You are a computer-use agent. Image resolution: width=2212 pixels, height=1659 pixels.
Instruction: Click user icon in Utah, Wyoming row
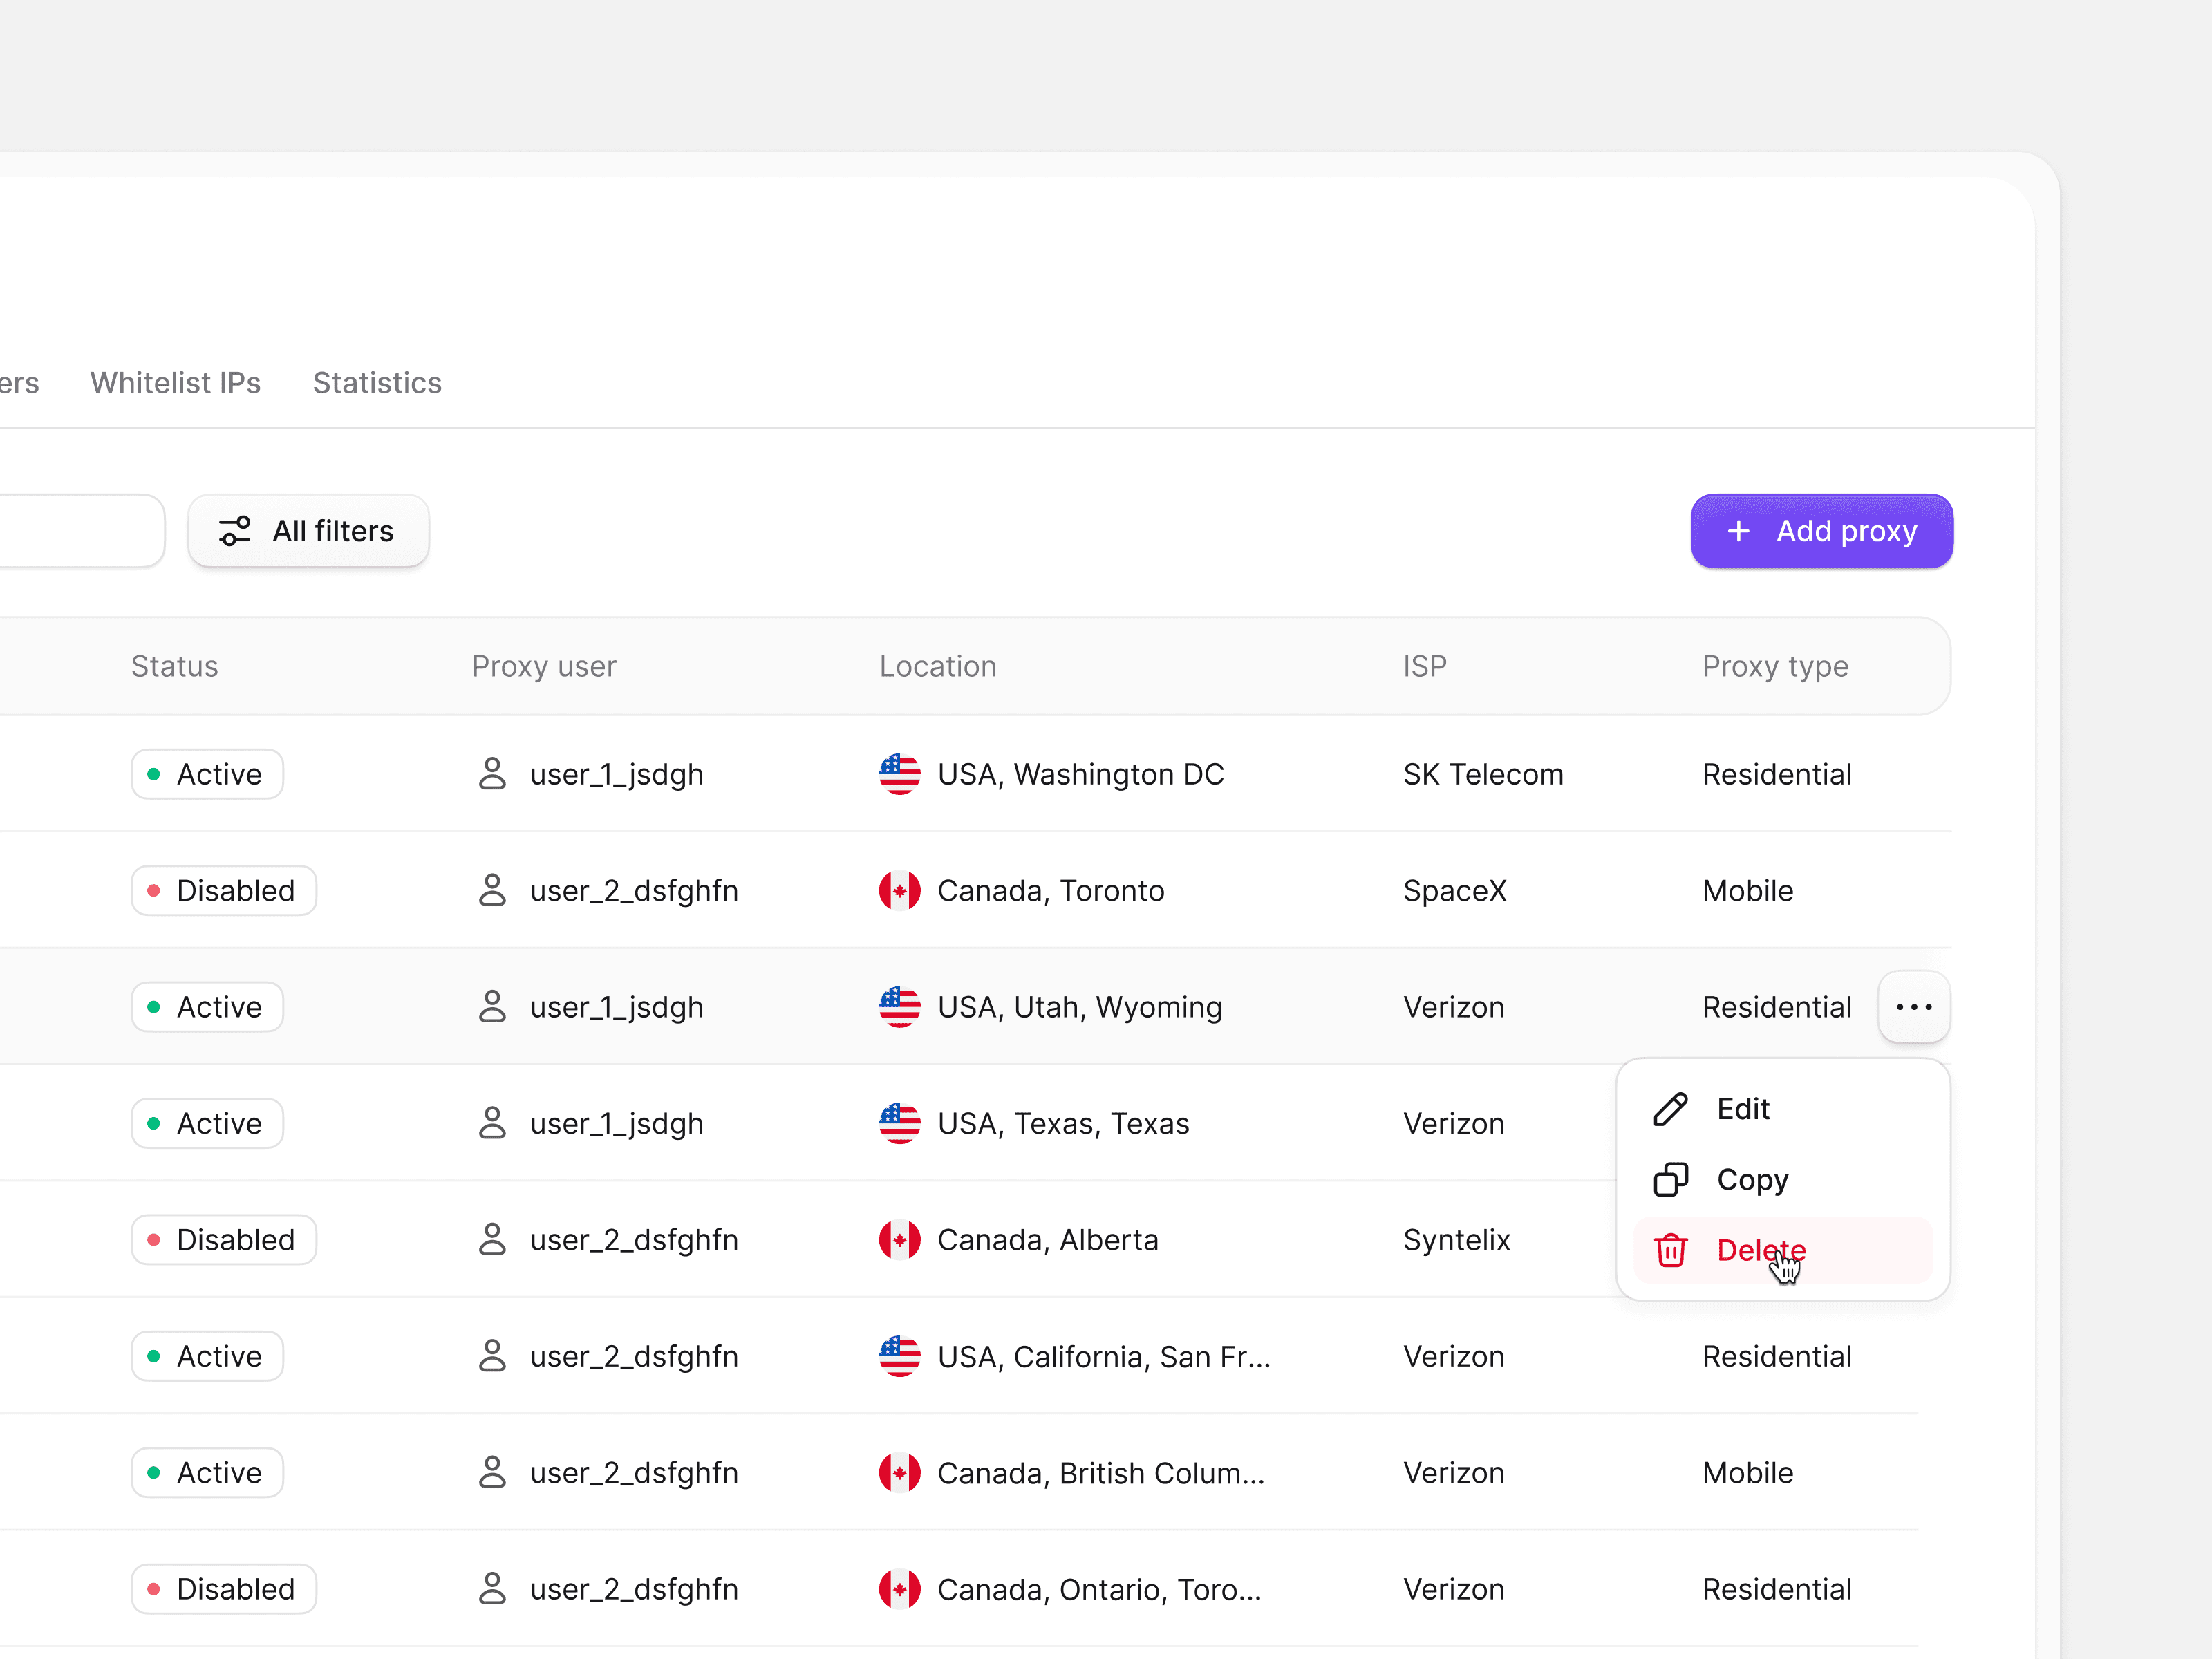(x=492, y=1007)
